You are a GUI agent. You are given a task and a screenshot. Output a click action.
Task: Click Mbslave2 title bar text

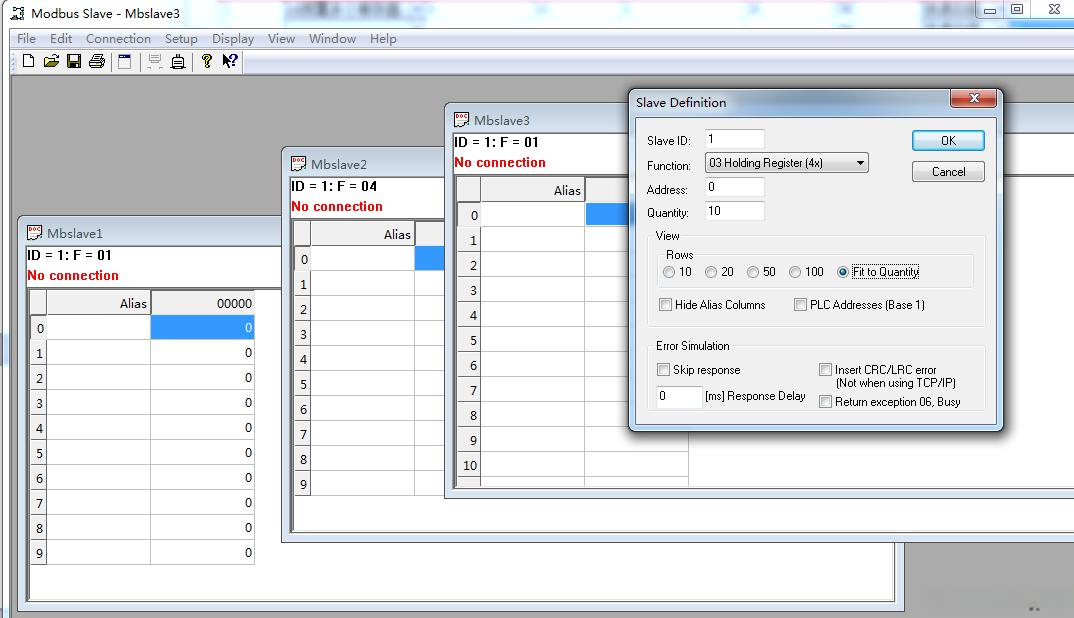(x=339, y=164)
